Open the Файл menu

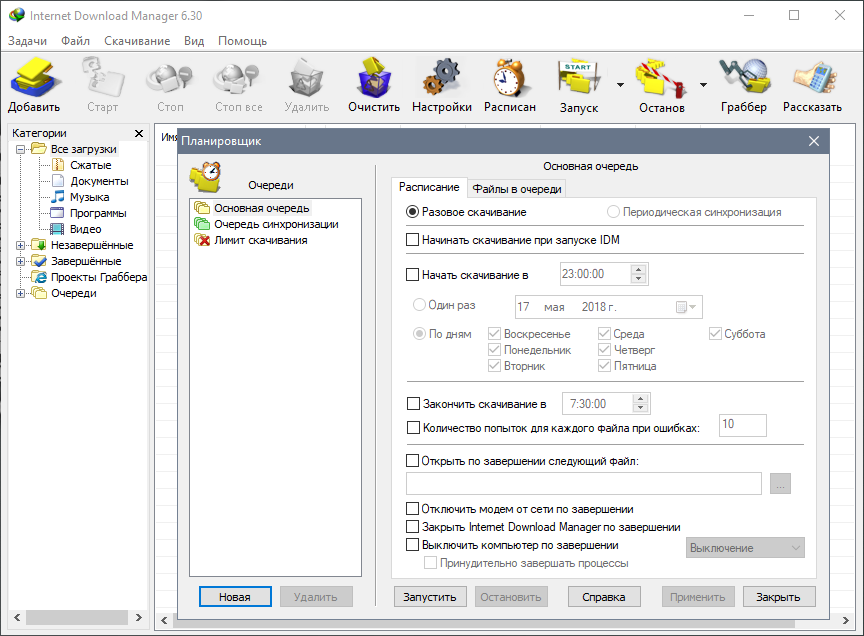(75, 41)
